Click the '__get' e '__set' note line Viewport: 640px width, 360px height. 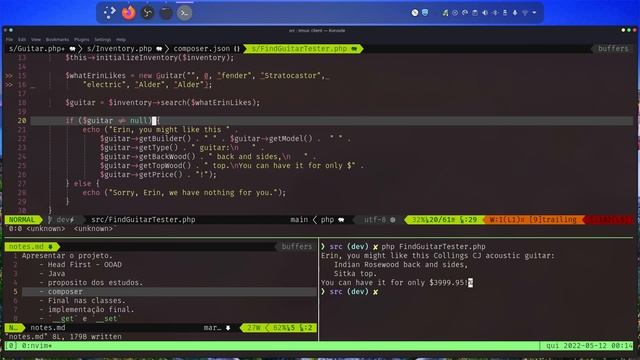(x=80, y=318)
